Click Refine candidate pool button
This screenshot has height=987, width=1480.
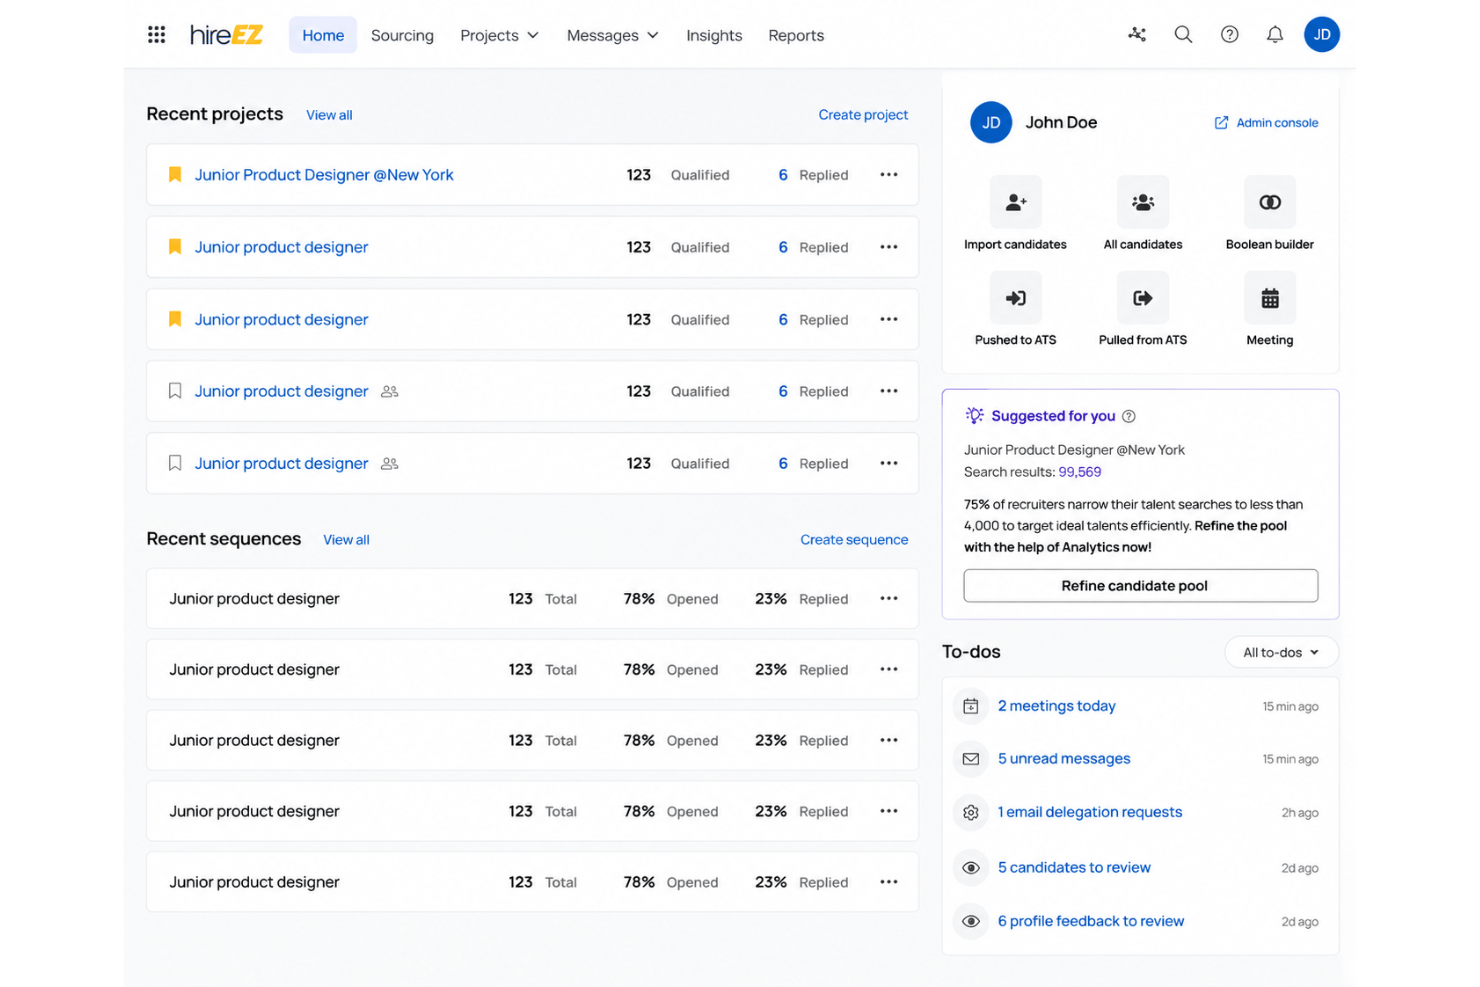(1140, 586)
